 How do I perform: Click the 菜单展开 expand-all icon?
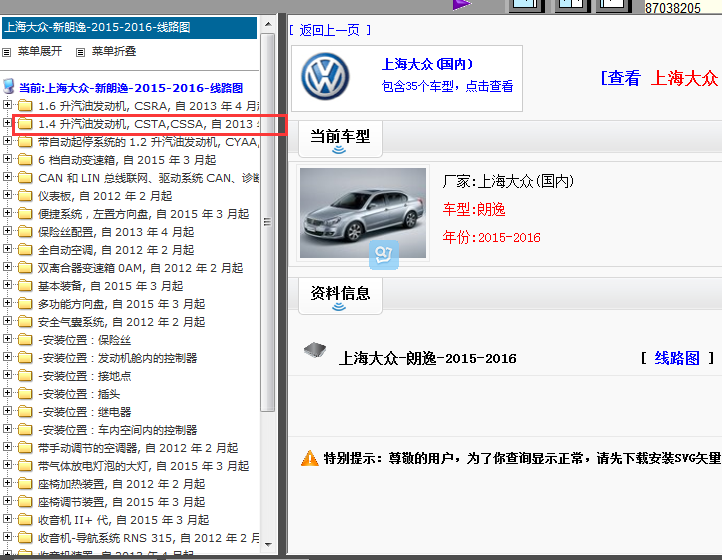[x=6, y=52]
